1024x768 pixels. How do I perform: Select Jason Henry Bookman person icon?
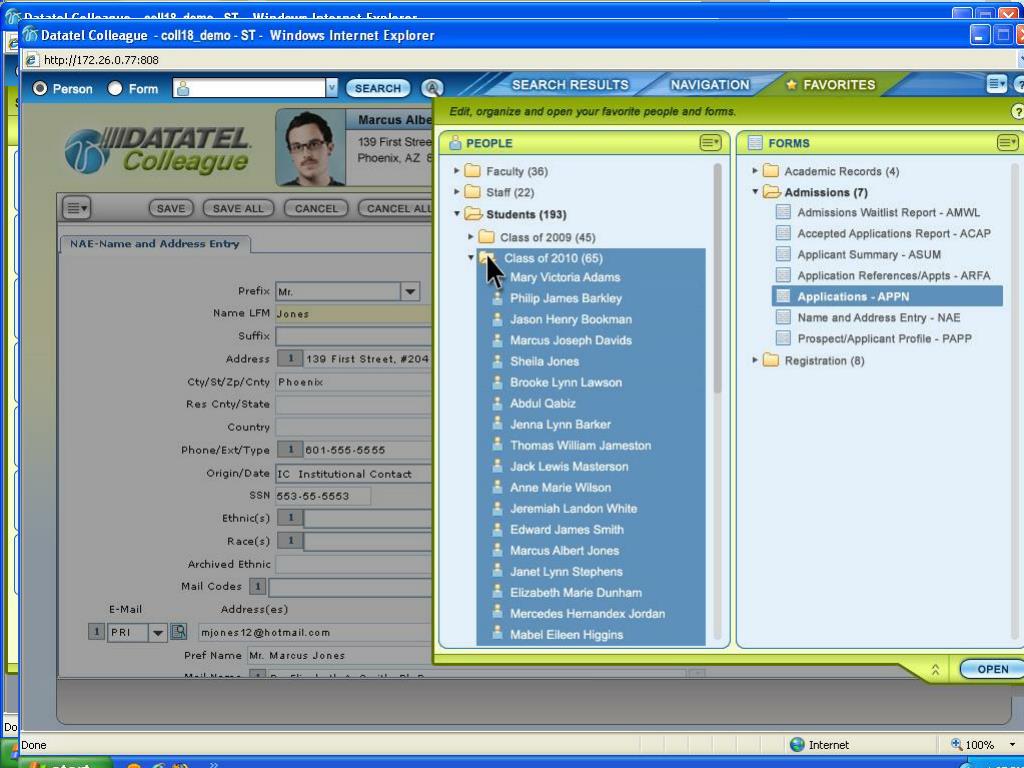click(497, 319)
